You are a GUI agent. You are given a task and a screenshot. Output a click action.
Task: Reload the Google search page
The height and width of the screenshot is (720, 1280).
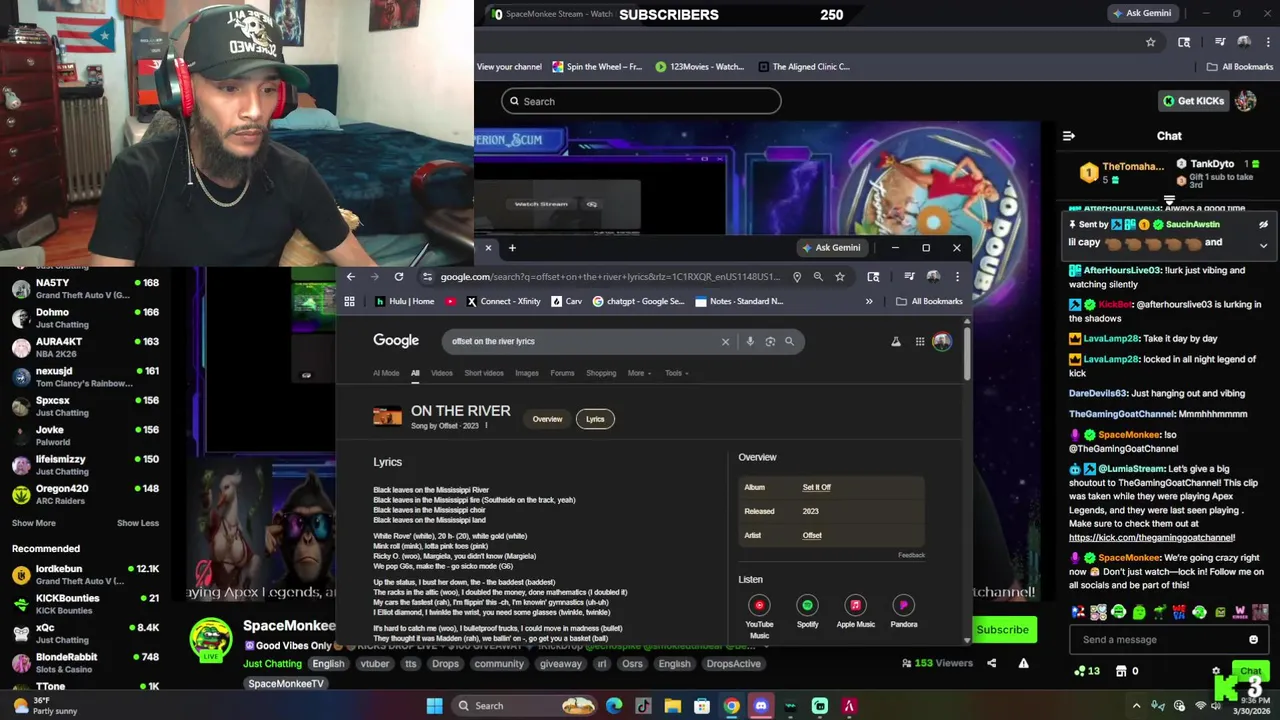(399, 277)
